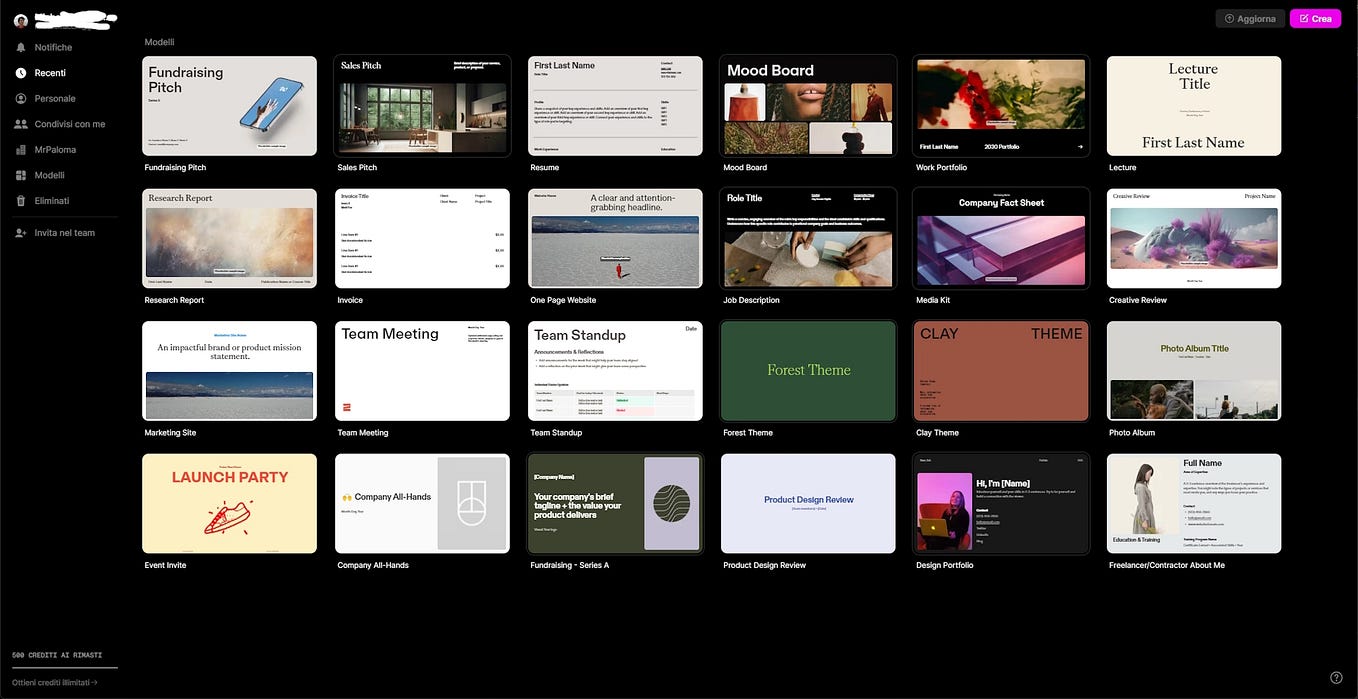Click the Eliminati trash icon
The width and height of the screenshot is (1358, 699).
pos(21,200)
